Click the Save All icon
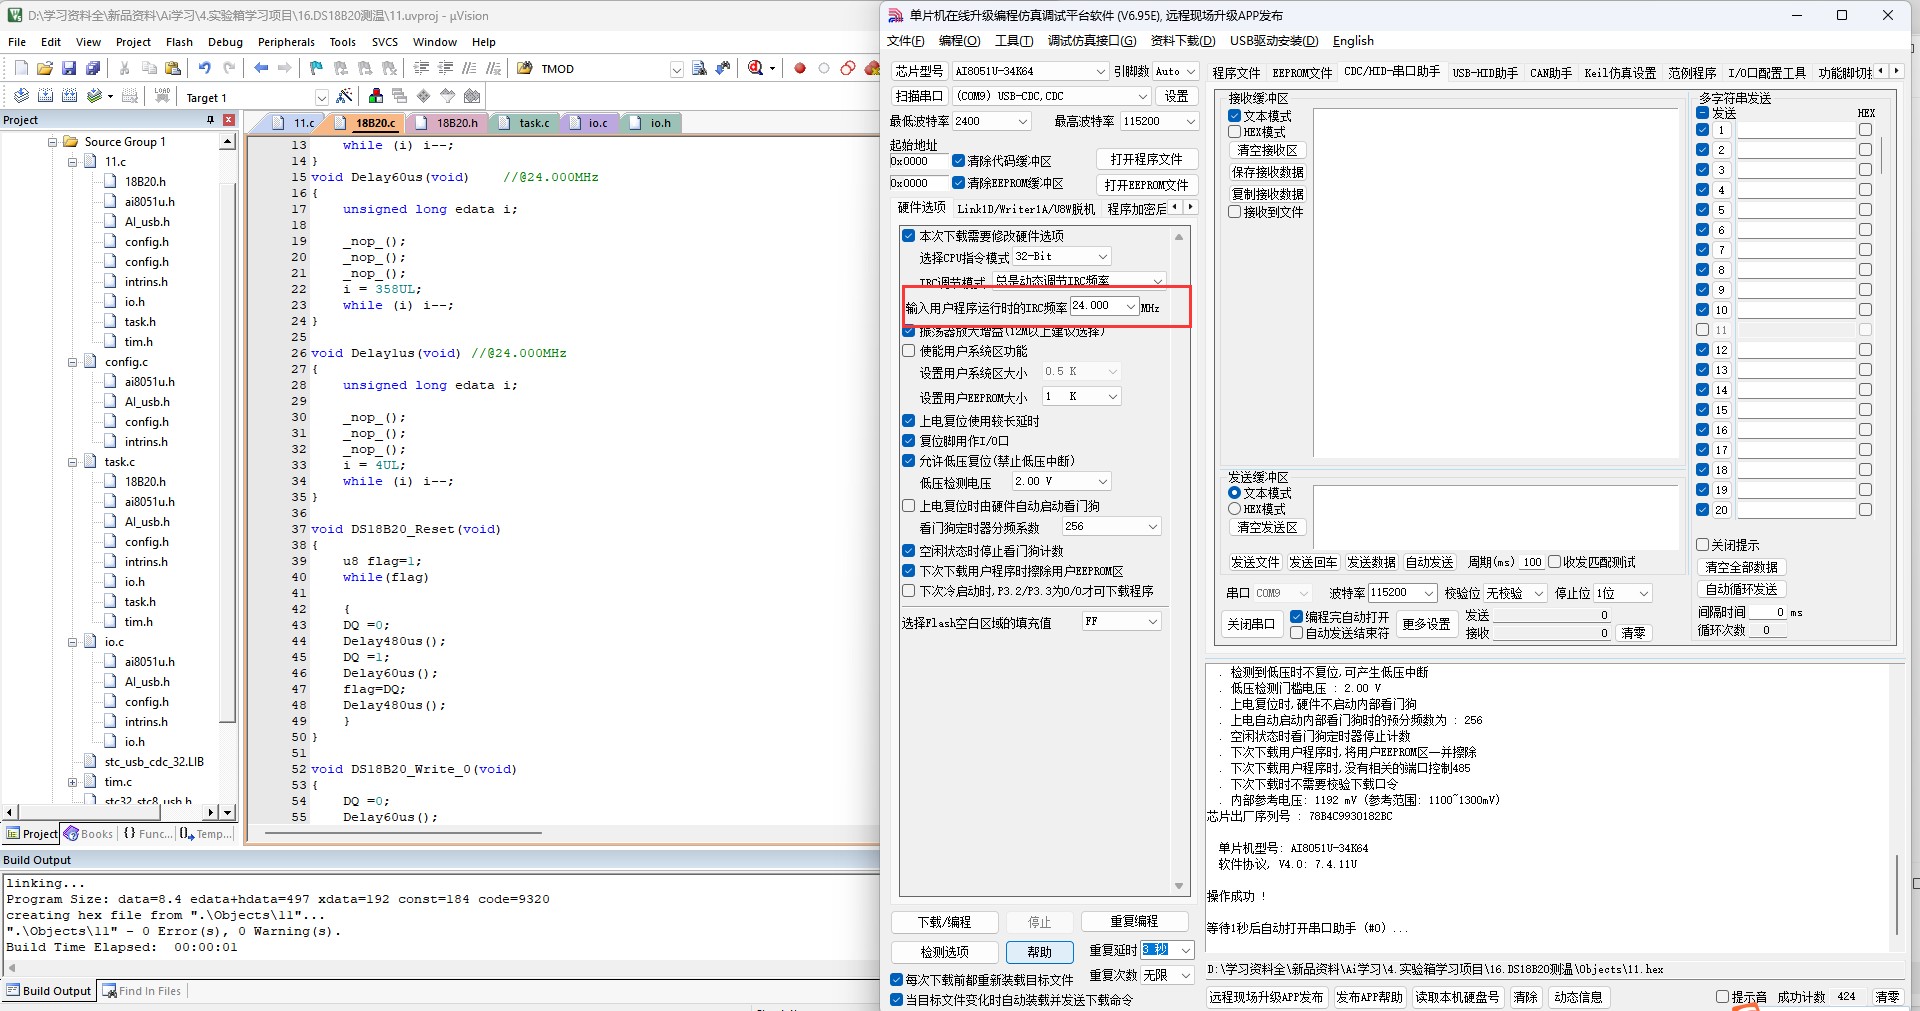This screenshot has width=1920, height=1011. 93,68
